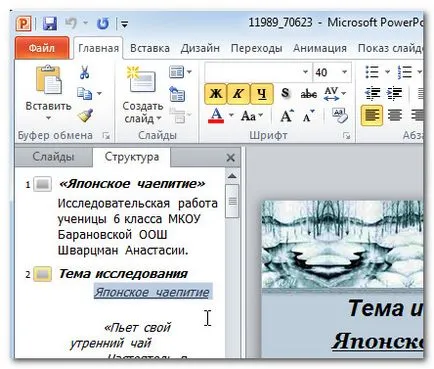Open Буфер обмена dialog launcher
434x369 pixels.
[x=106, y=135]
